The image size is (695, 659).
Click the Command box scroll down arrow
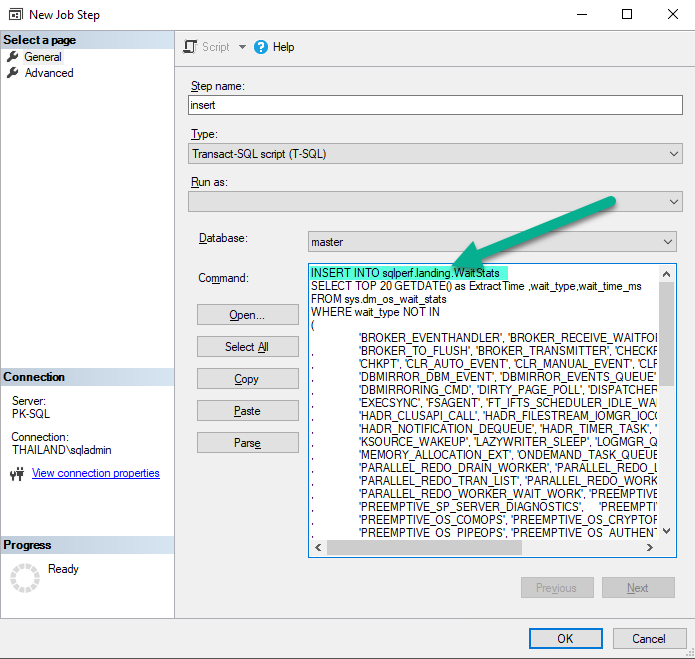666,530
